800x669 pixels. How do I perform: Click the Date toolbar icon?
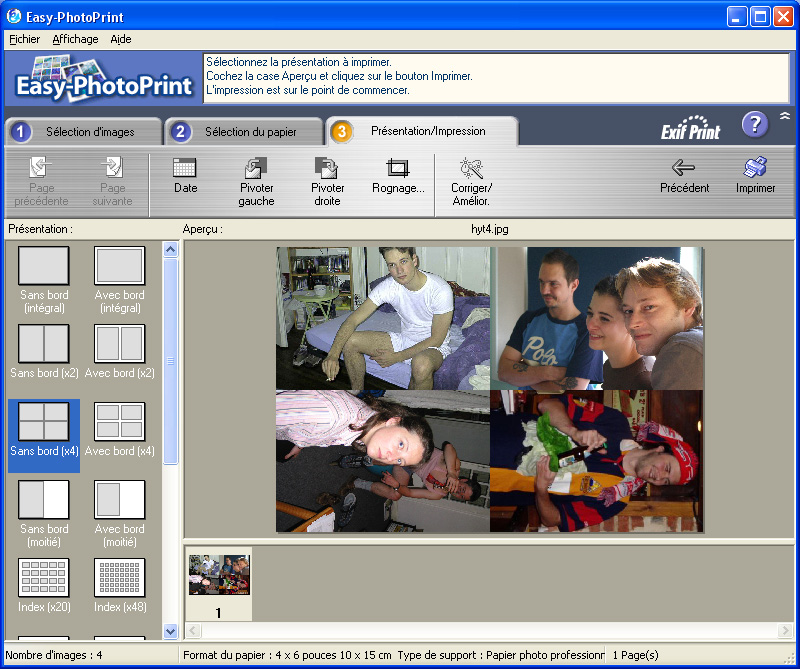pyautogui.click(x=185, y=168)
